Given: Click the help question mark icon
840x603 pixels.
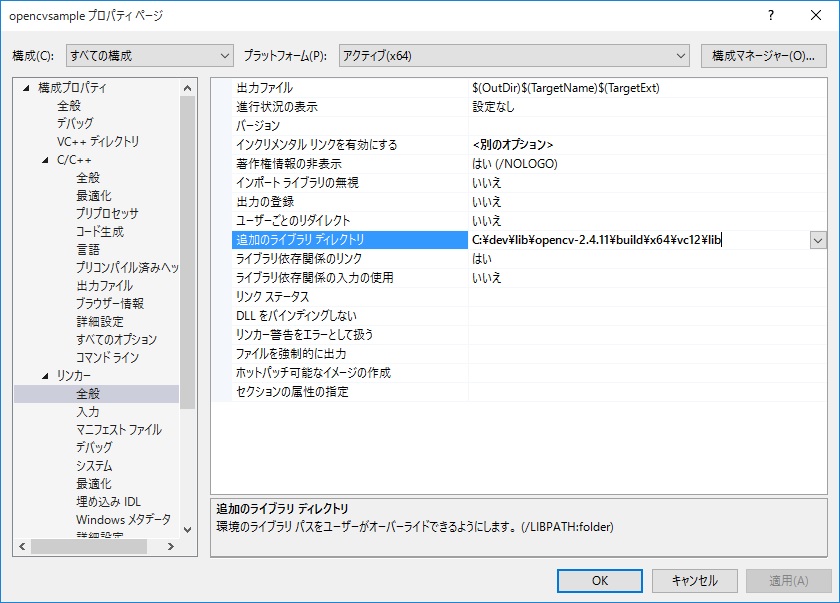Looking at the screenshot, I should coord(771,16).
